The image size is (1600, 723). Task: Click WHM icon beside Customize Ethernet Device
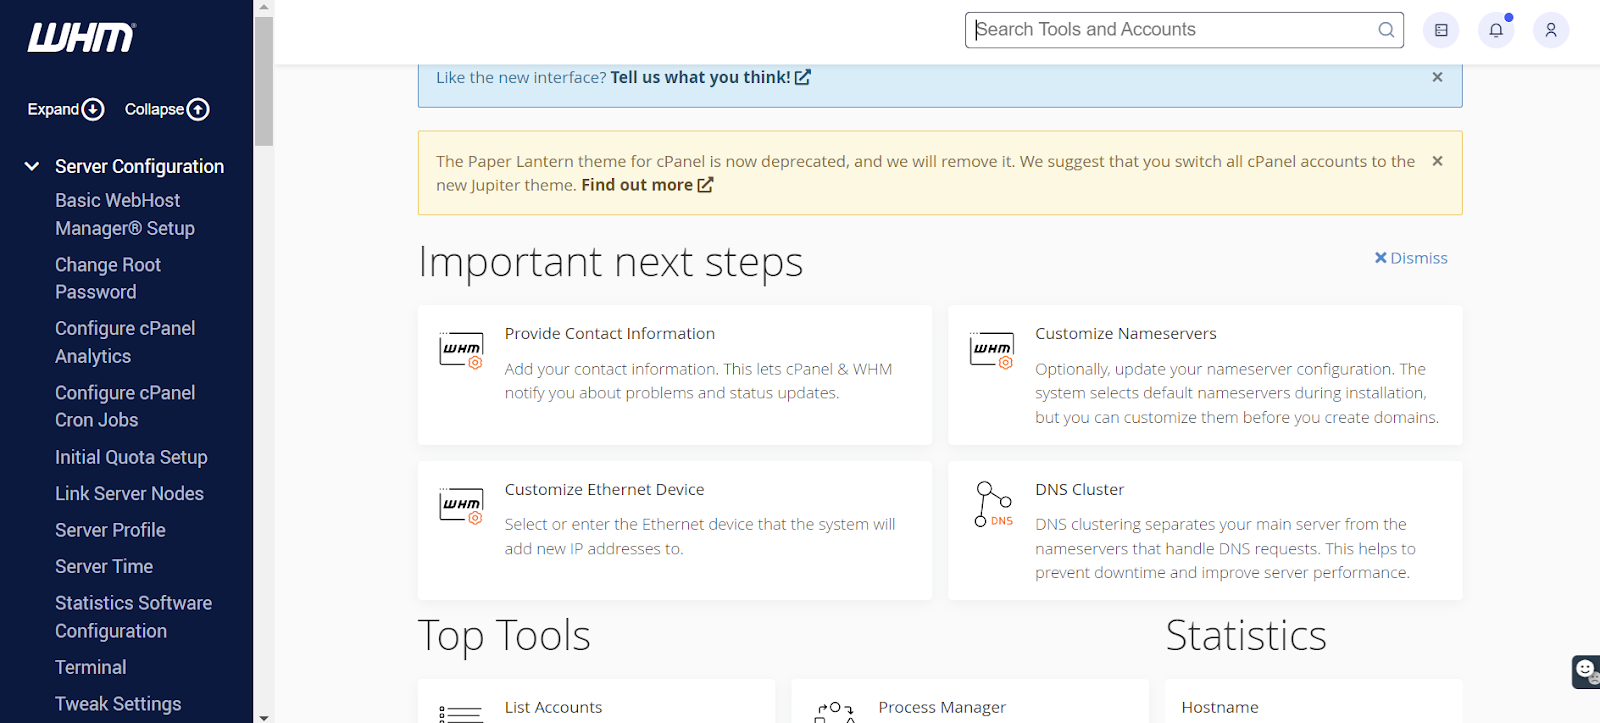pyautogui.click(x=461, y=506)
